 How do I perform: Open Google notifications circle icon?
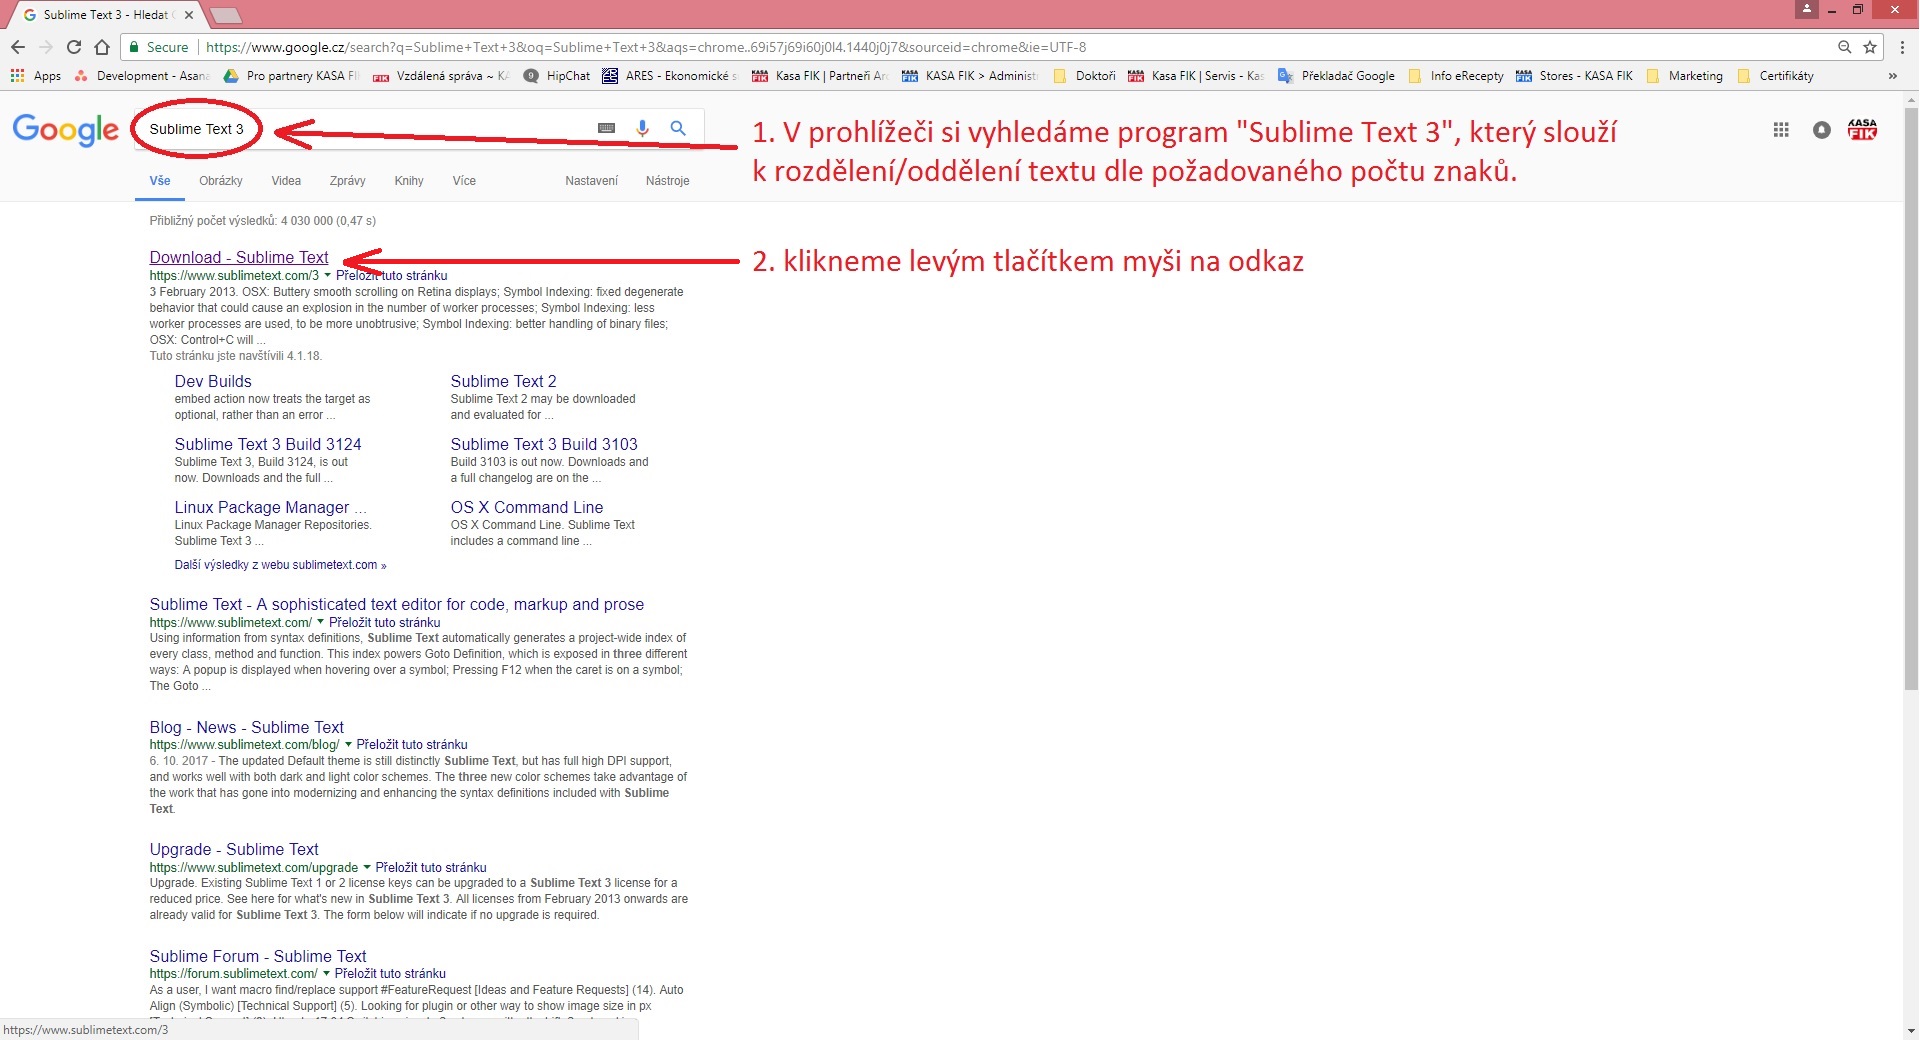point(1822,130)
